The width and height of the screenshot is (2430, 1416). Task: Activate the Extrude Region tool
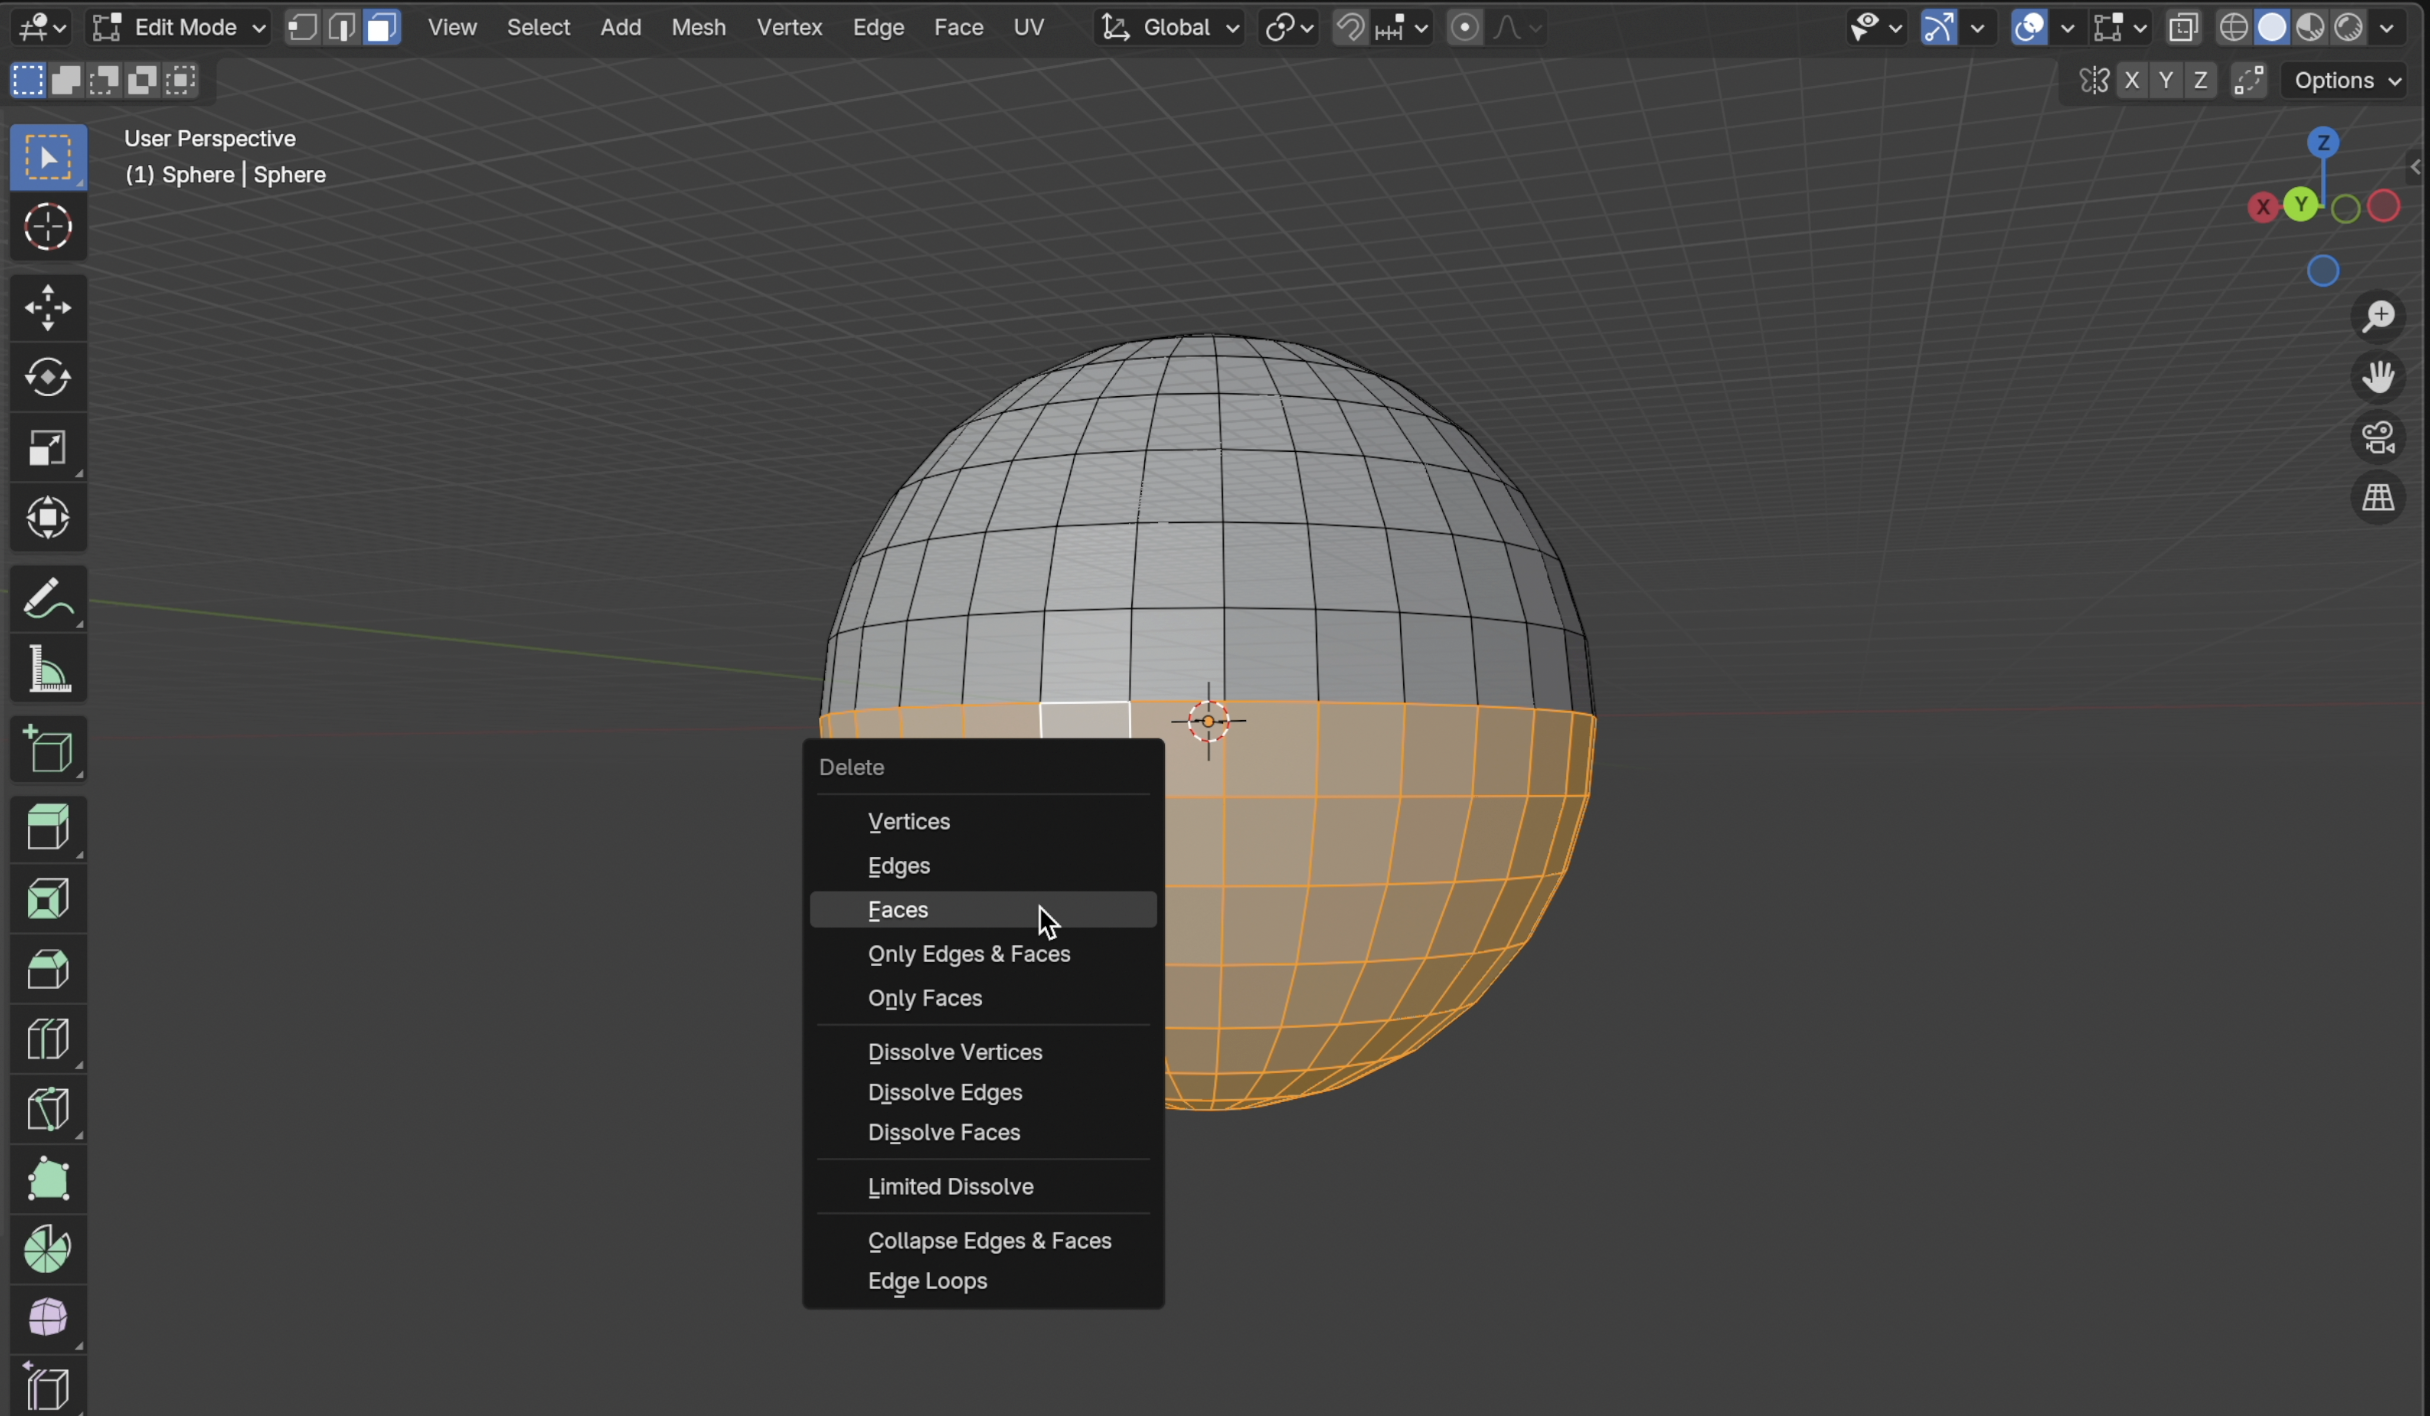[x=47, y=828]
